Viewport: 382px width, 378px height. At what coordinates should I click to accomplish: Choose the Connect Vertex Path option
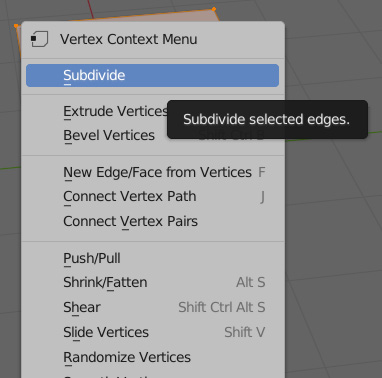pyautogui.click(x=152, y=197)
